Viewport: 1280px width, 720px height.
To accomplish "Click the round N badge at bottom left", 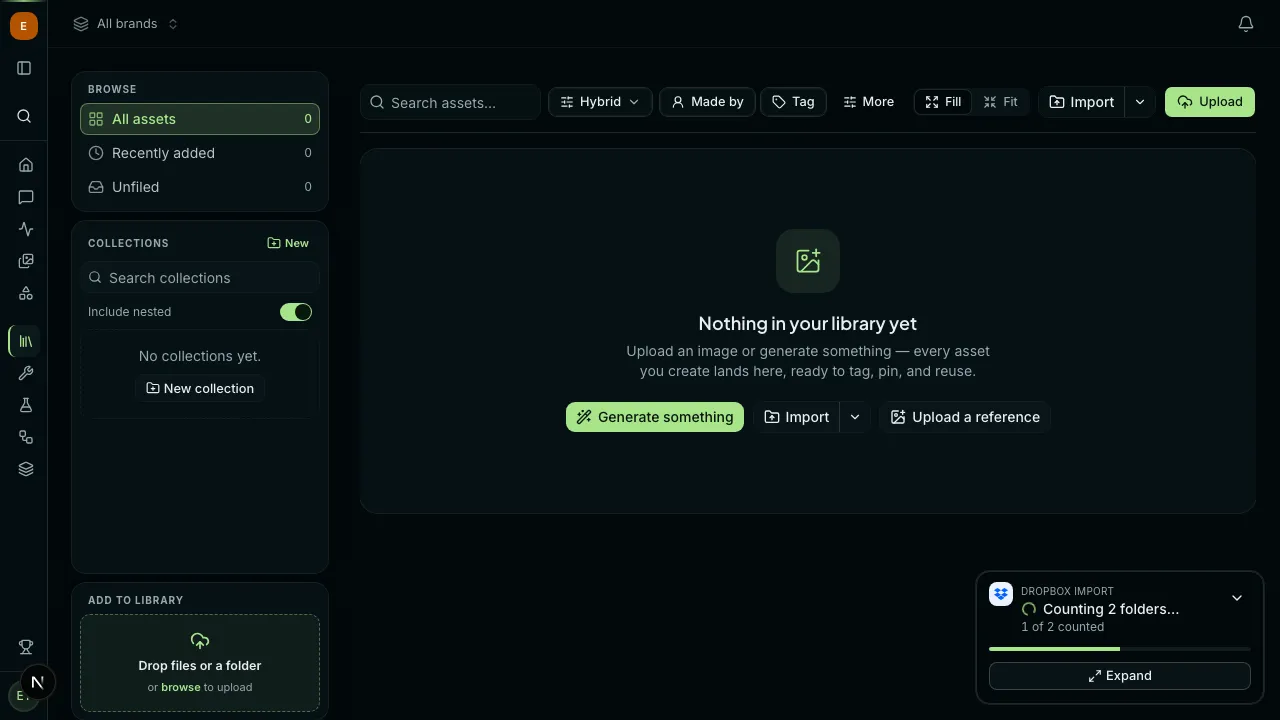I will (x=37, y=682).
